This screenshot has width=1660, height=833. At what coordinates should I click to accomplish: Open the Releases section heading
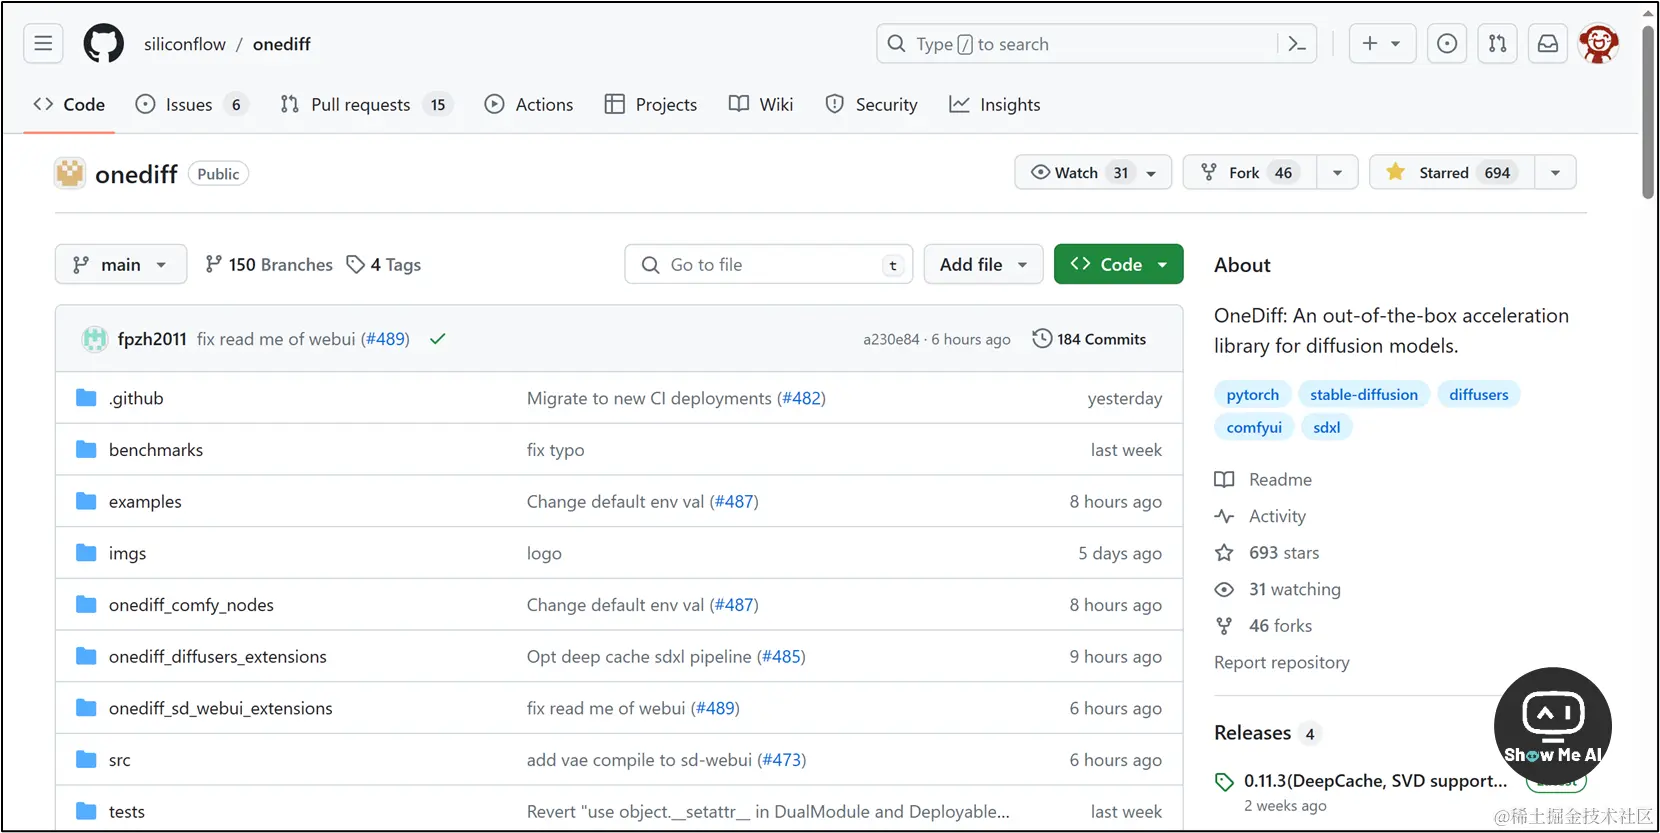pos(1253,733)
